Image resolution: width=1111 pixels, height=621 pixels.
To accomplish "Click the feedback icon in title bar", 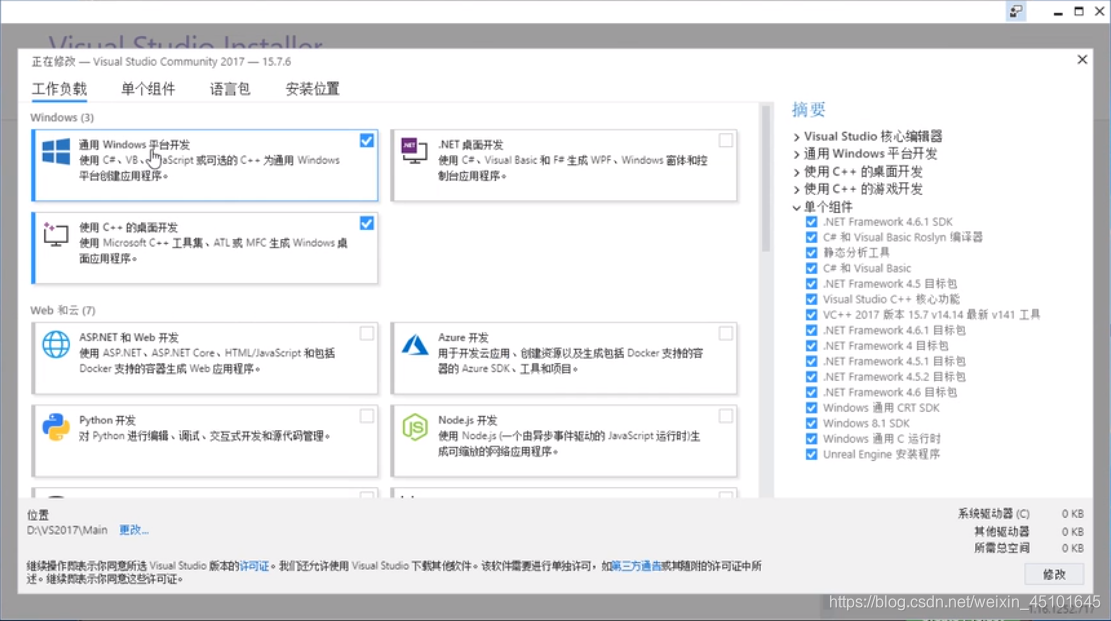I will pos(1016,11).
